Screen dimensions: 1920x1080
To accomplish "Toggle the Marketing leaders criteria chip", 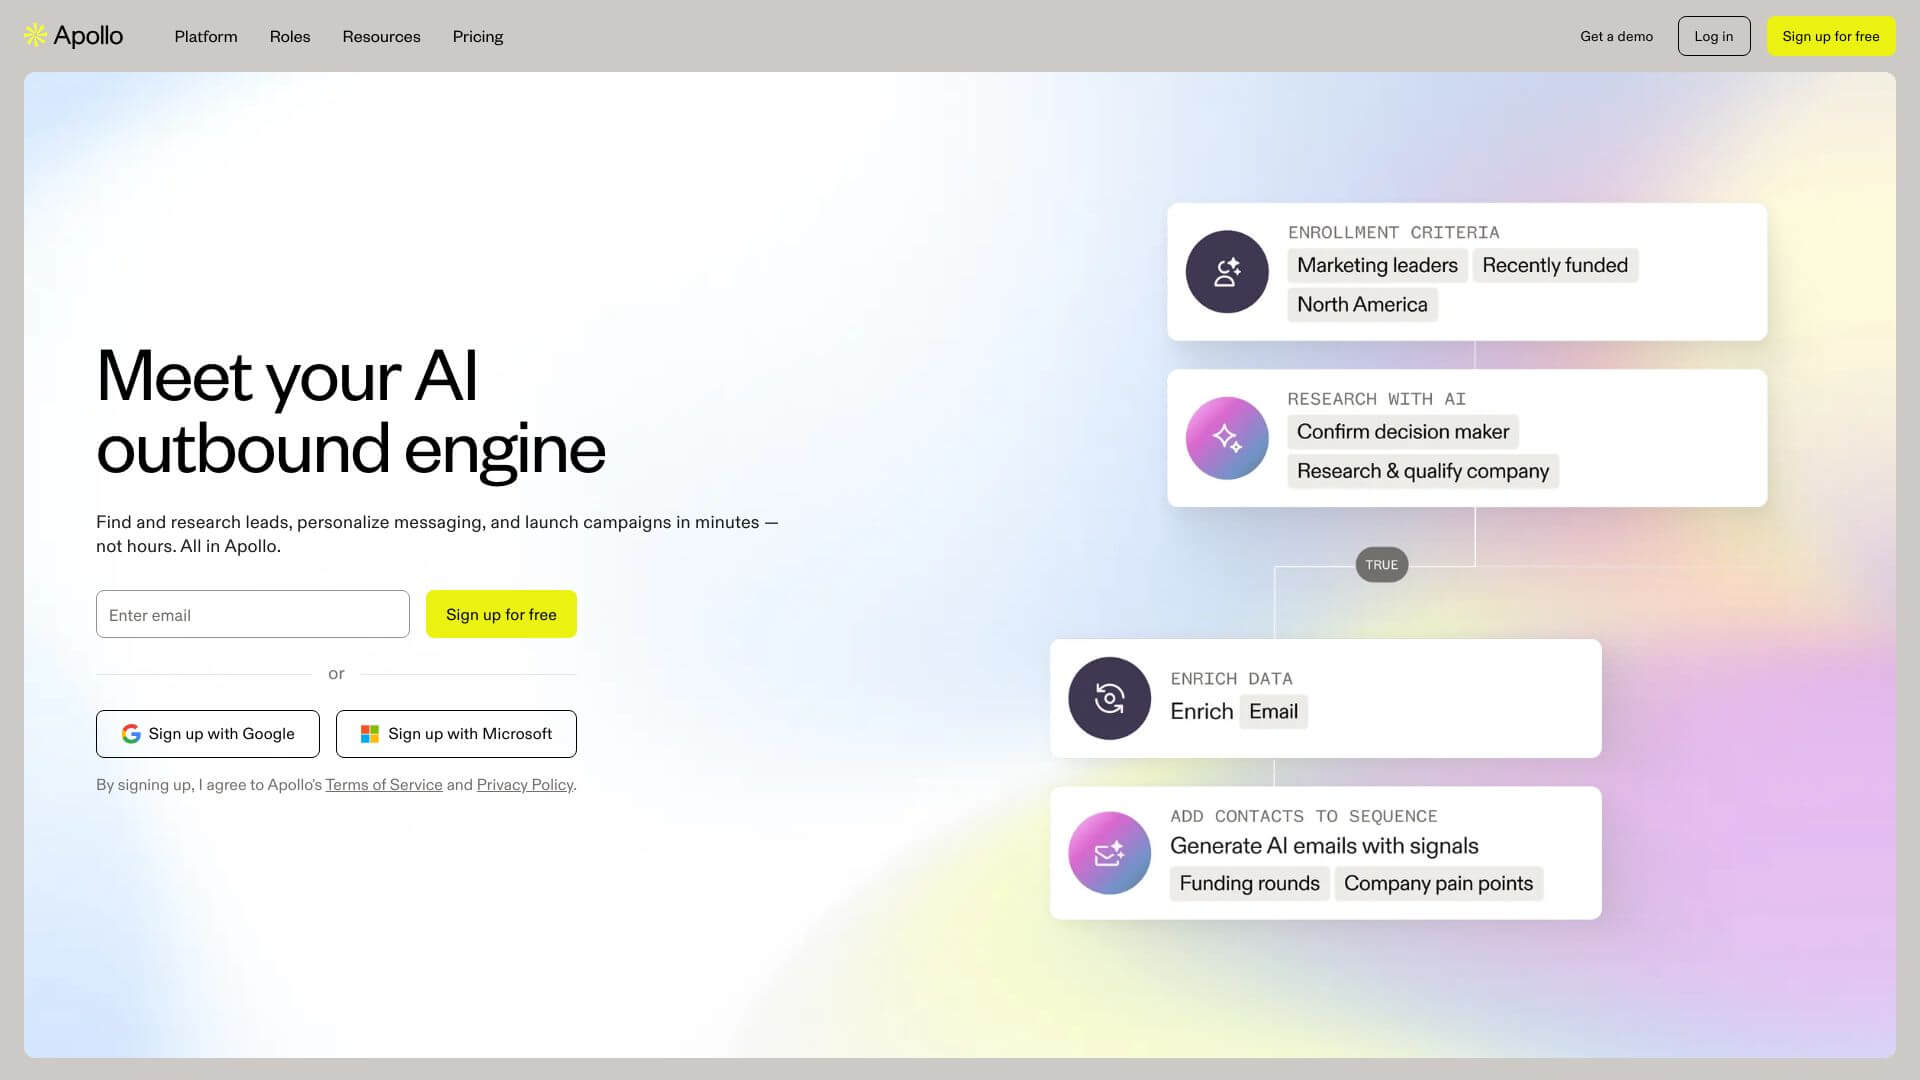I will (1377, 265).
